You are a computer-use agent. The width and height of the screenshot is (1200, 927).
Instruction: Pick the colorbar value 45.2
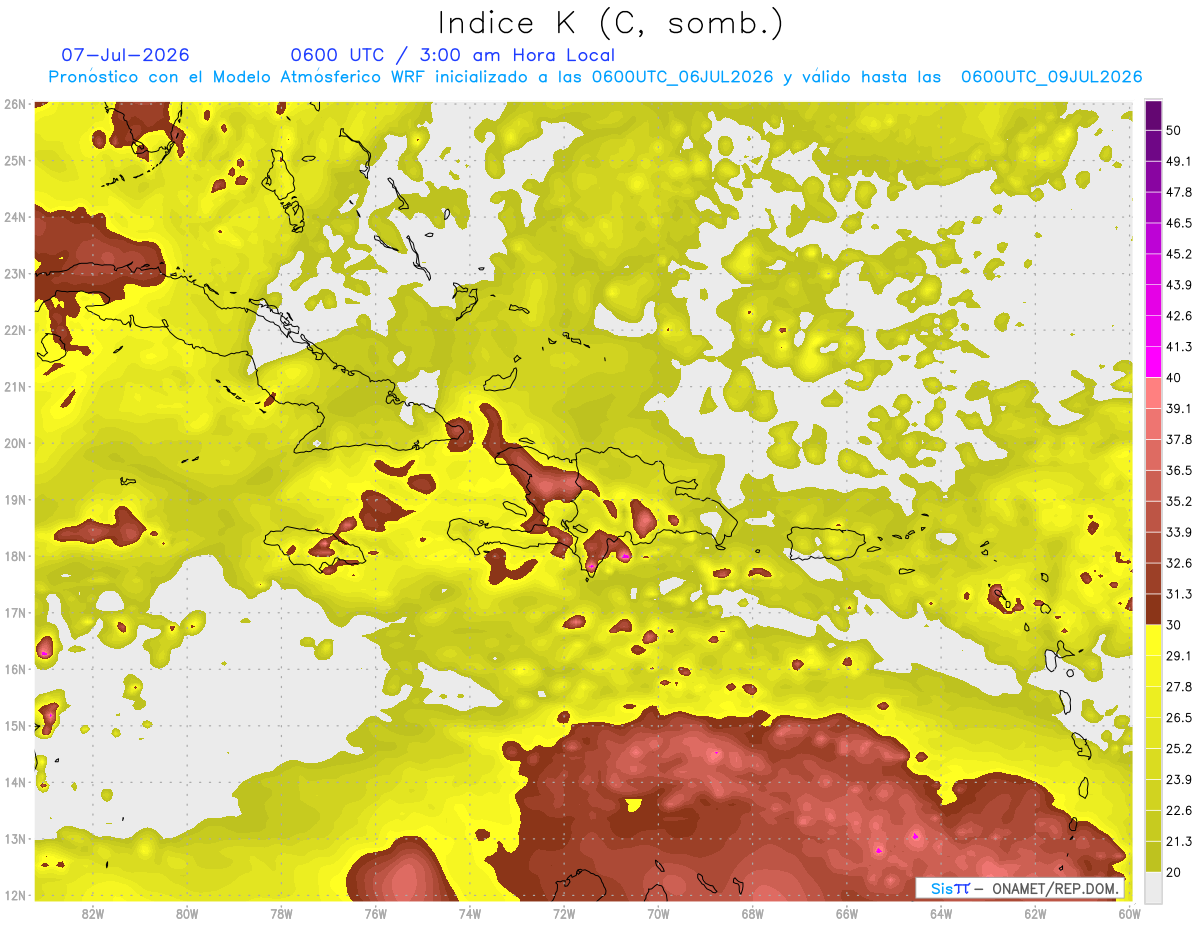tap(1179, 254)
